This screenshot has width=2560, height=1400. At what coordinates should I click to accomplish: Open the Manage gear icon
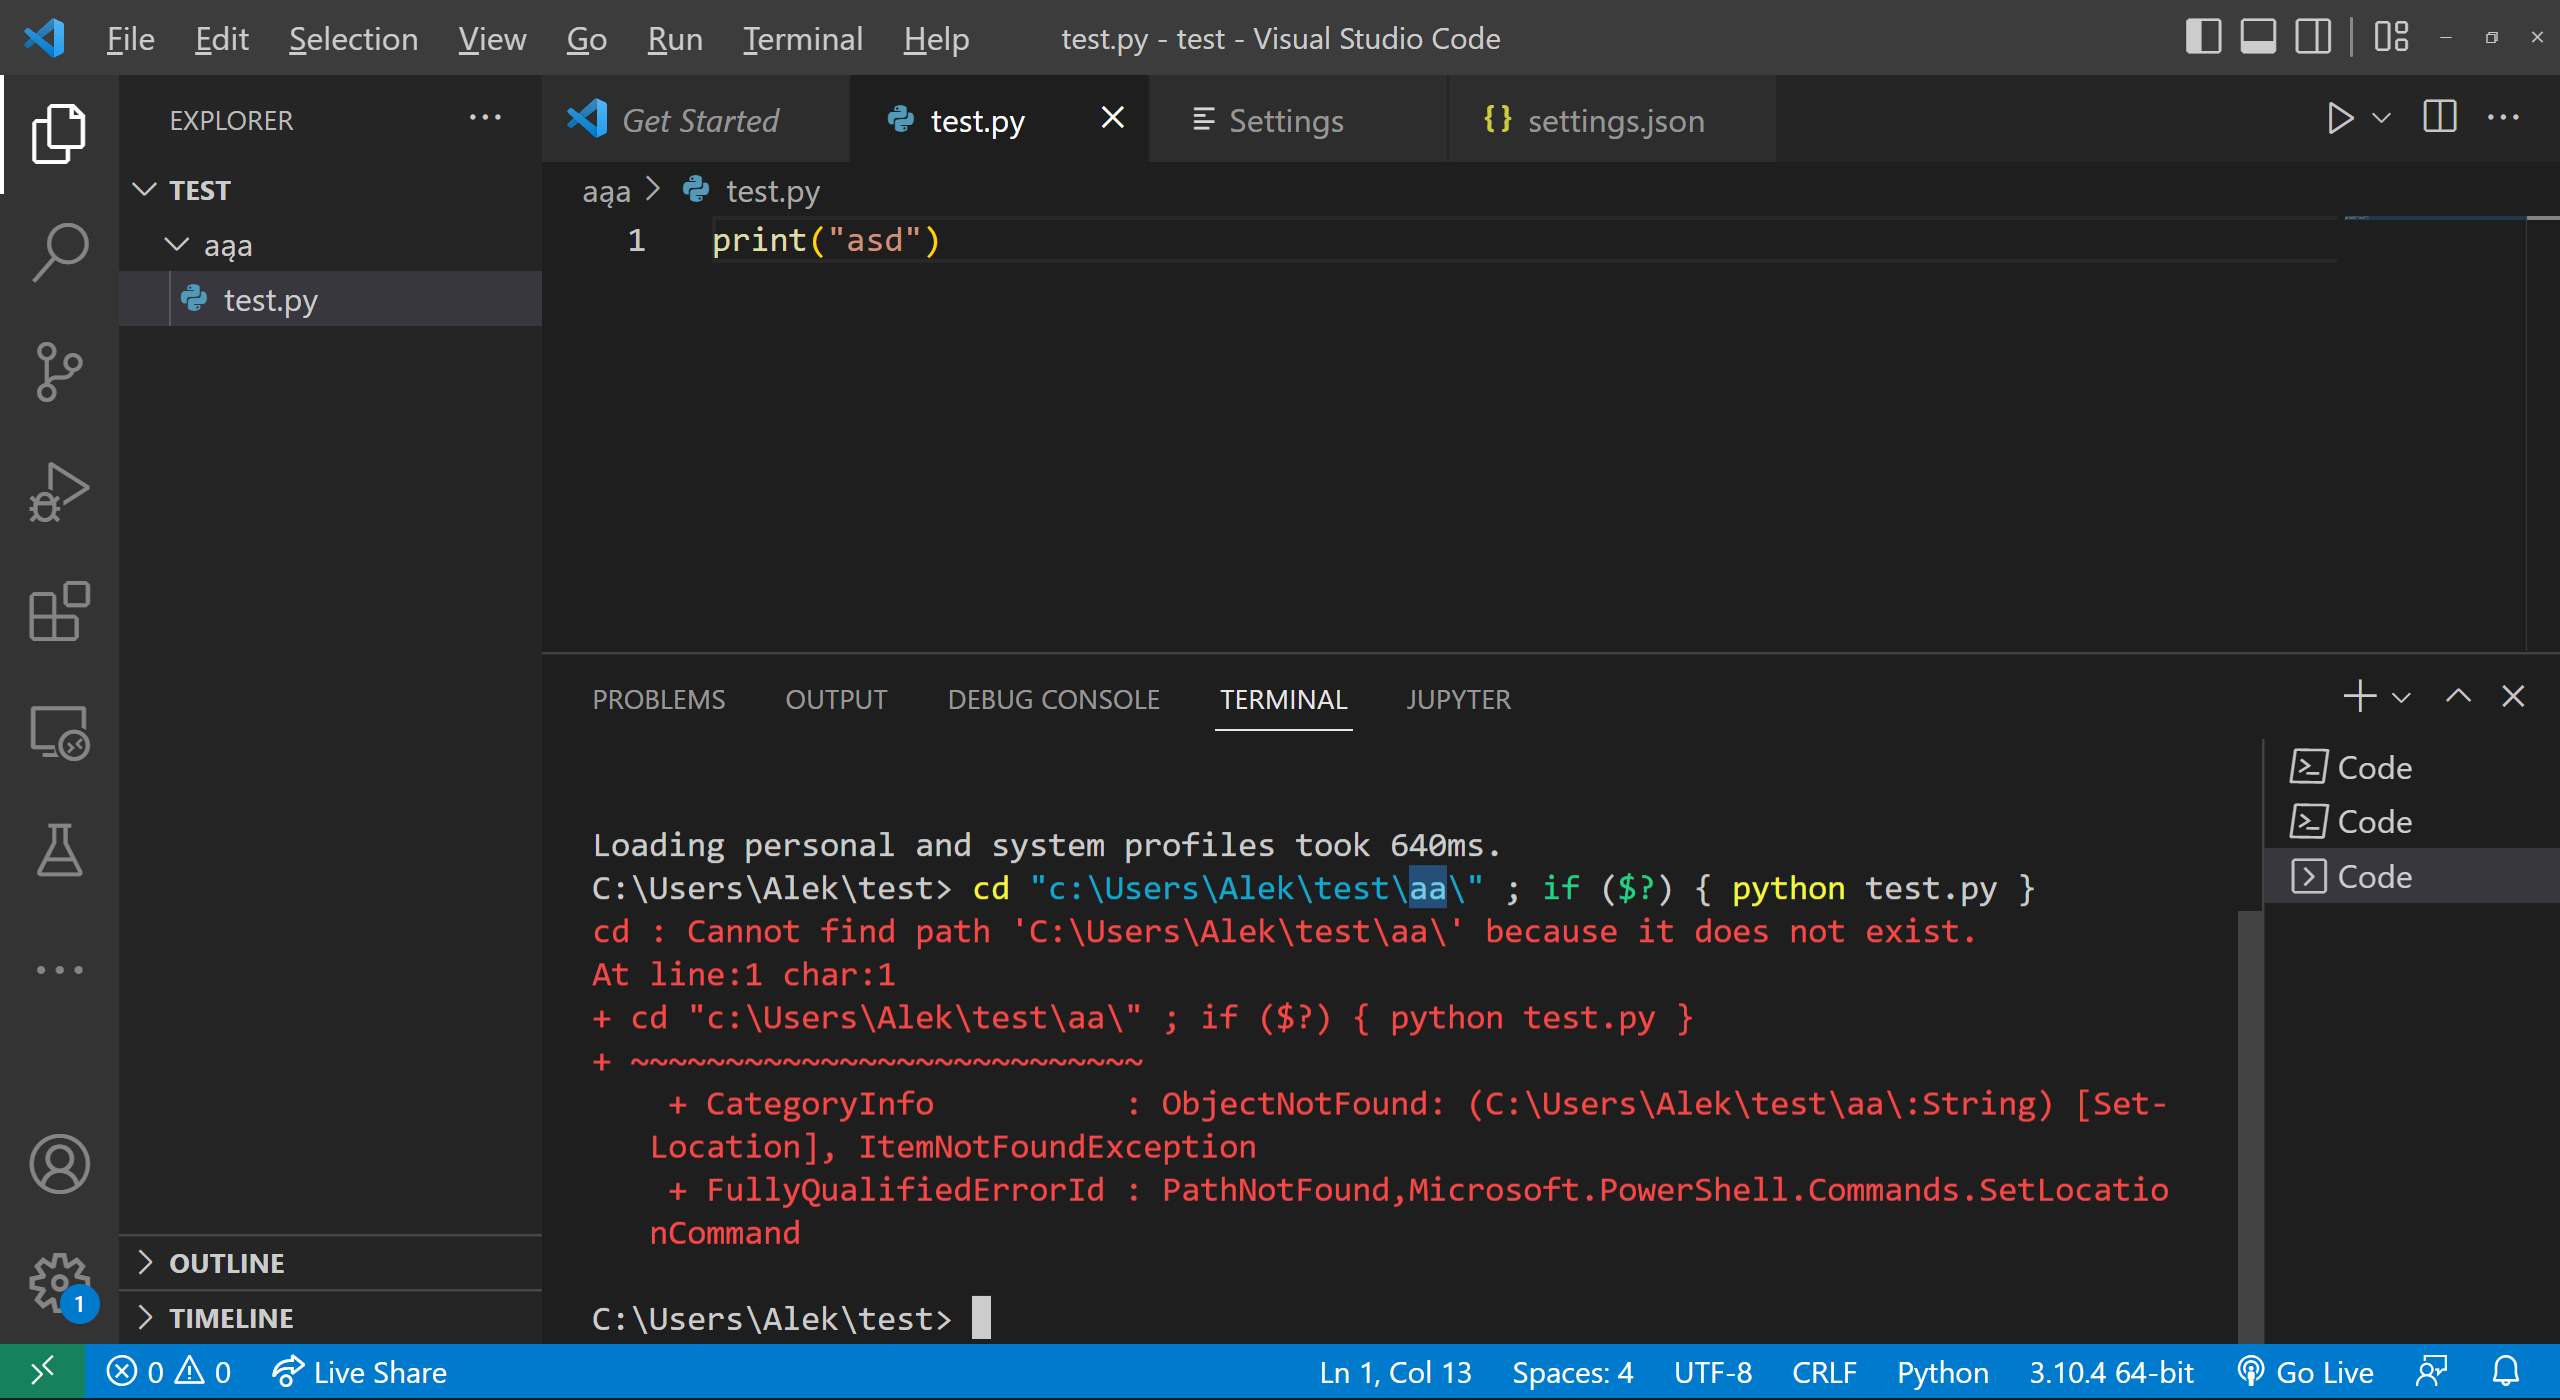59,1283
